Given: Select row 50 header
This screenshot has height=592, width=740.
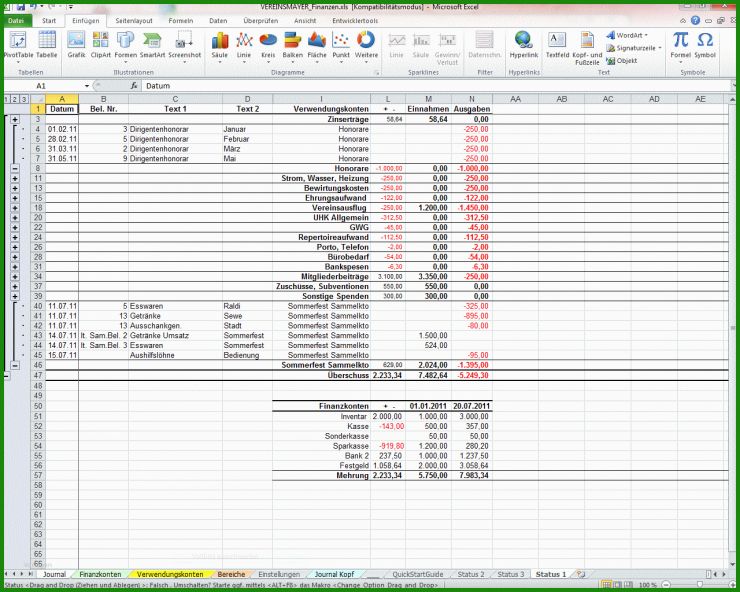Looking at the screenshot, I should click(38, 406).
